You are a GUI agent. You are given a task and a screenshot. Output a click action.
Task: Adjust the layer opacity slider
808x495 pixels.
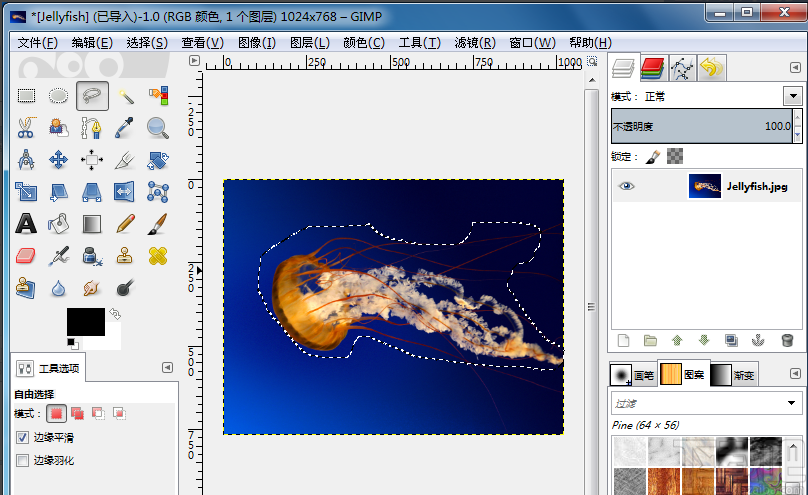point(702,126)
